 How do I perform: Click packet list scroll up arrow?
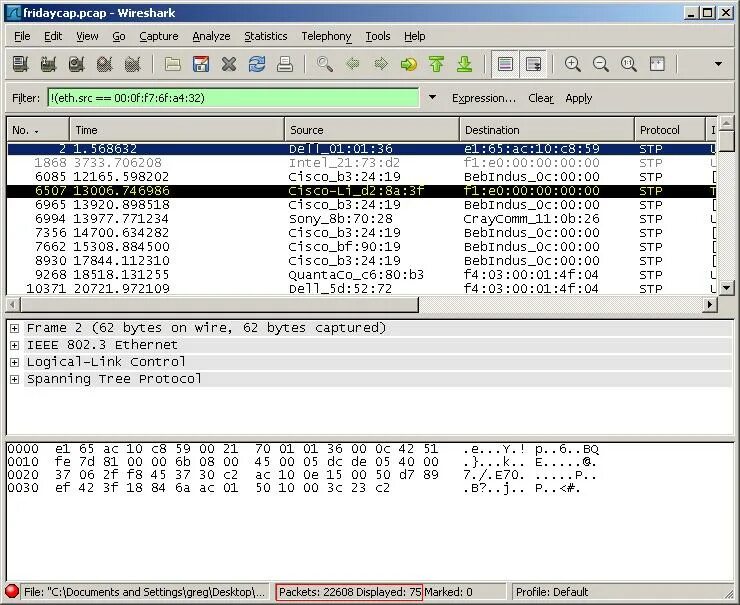[726, 123]
